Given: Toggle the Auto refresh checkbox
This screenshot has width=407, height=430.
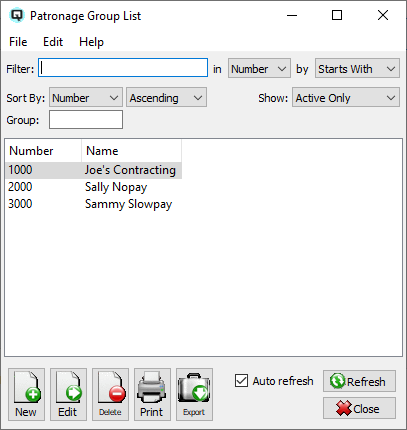Looking at the screenshot, I should click(241, 381).
